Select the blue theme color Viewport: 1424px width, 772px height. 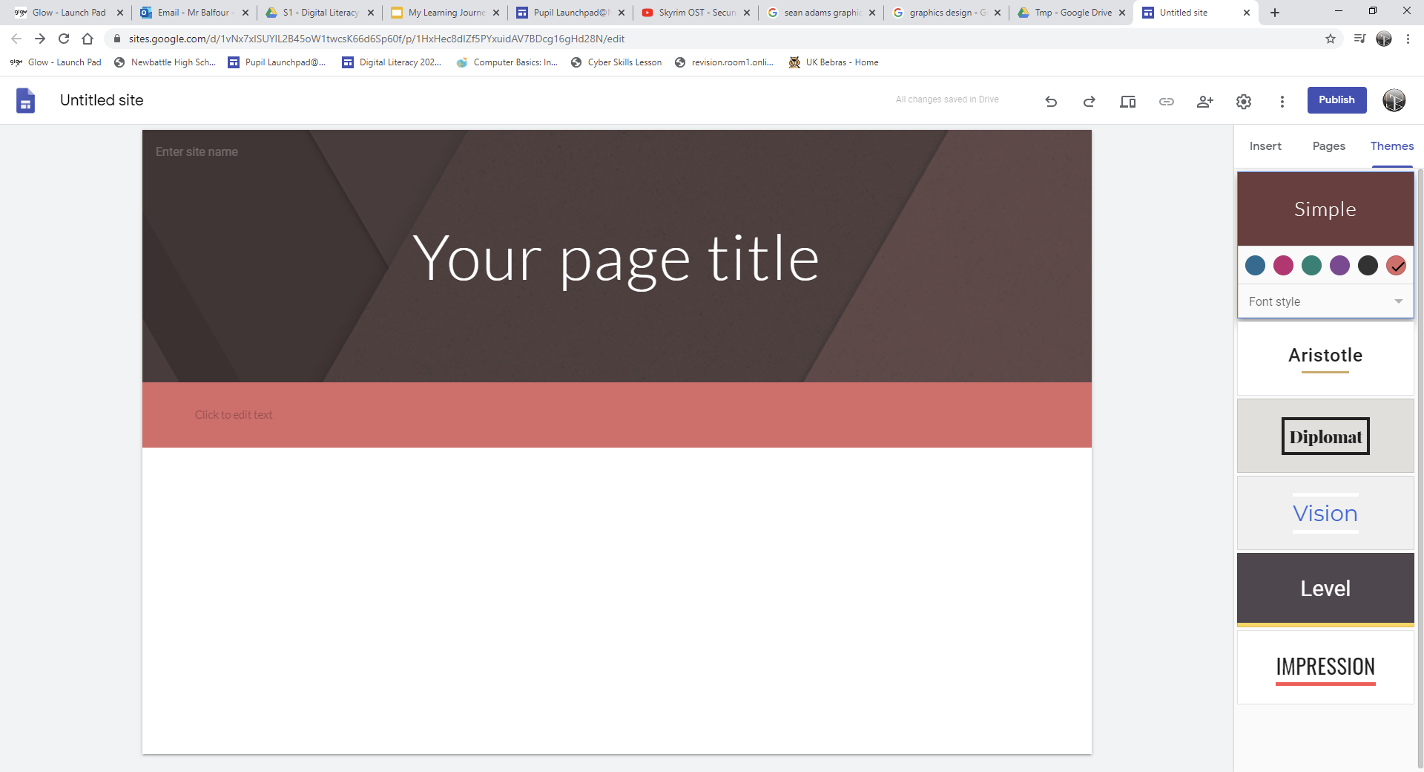click(x=1255, y=265)
